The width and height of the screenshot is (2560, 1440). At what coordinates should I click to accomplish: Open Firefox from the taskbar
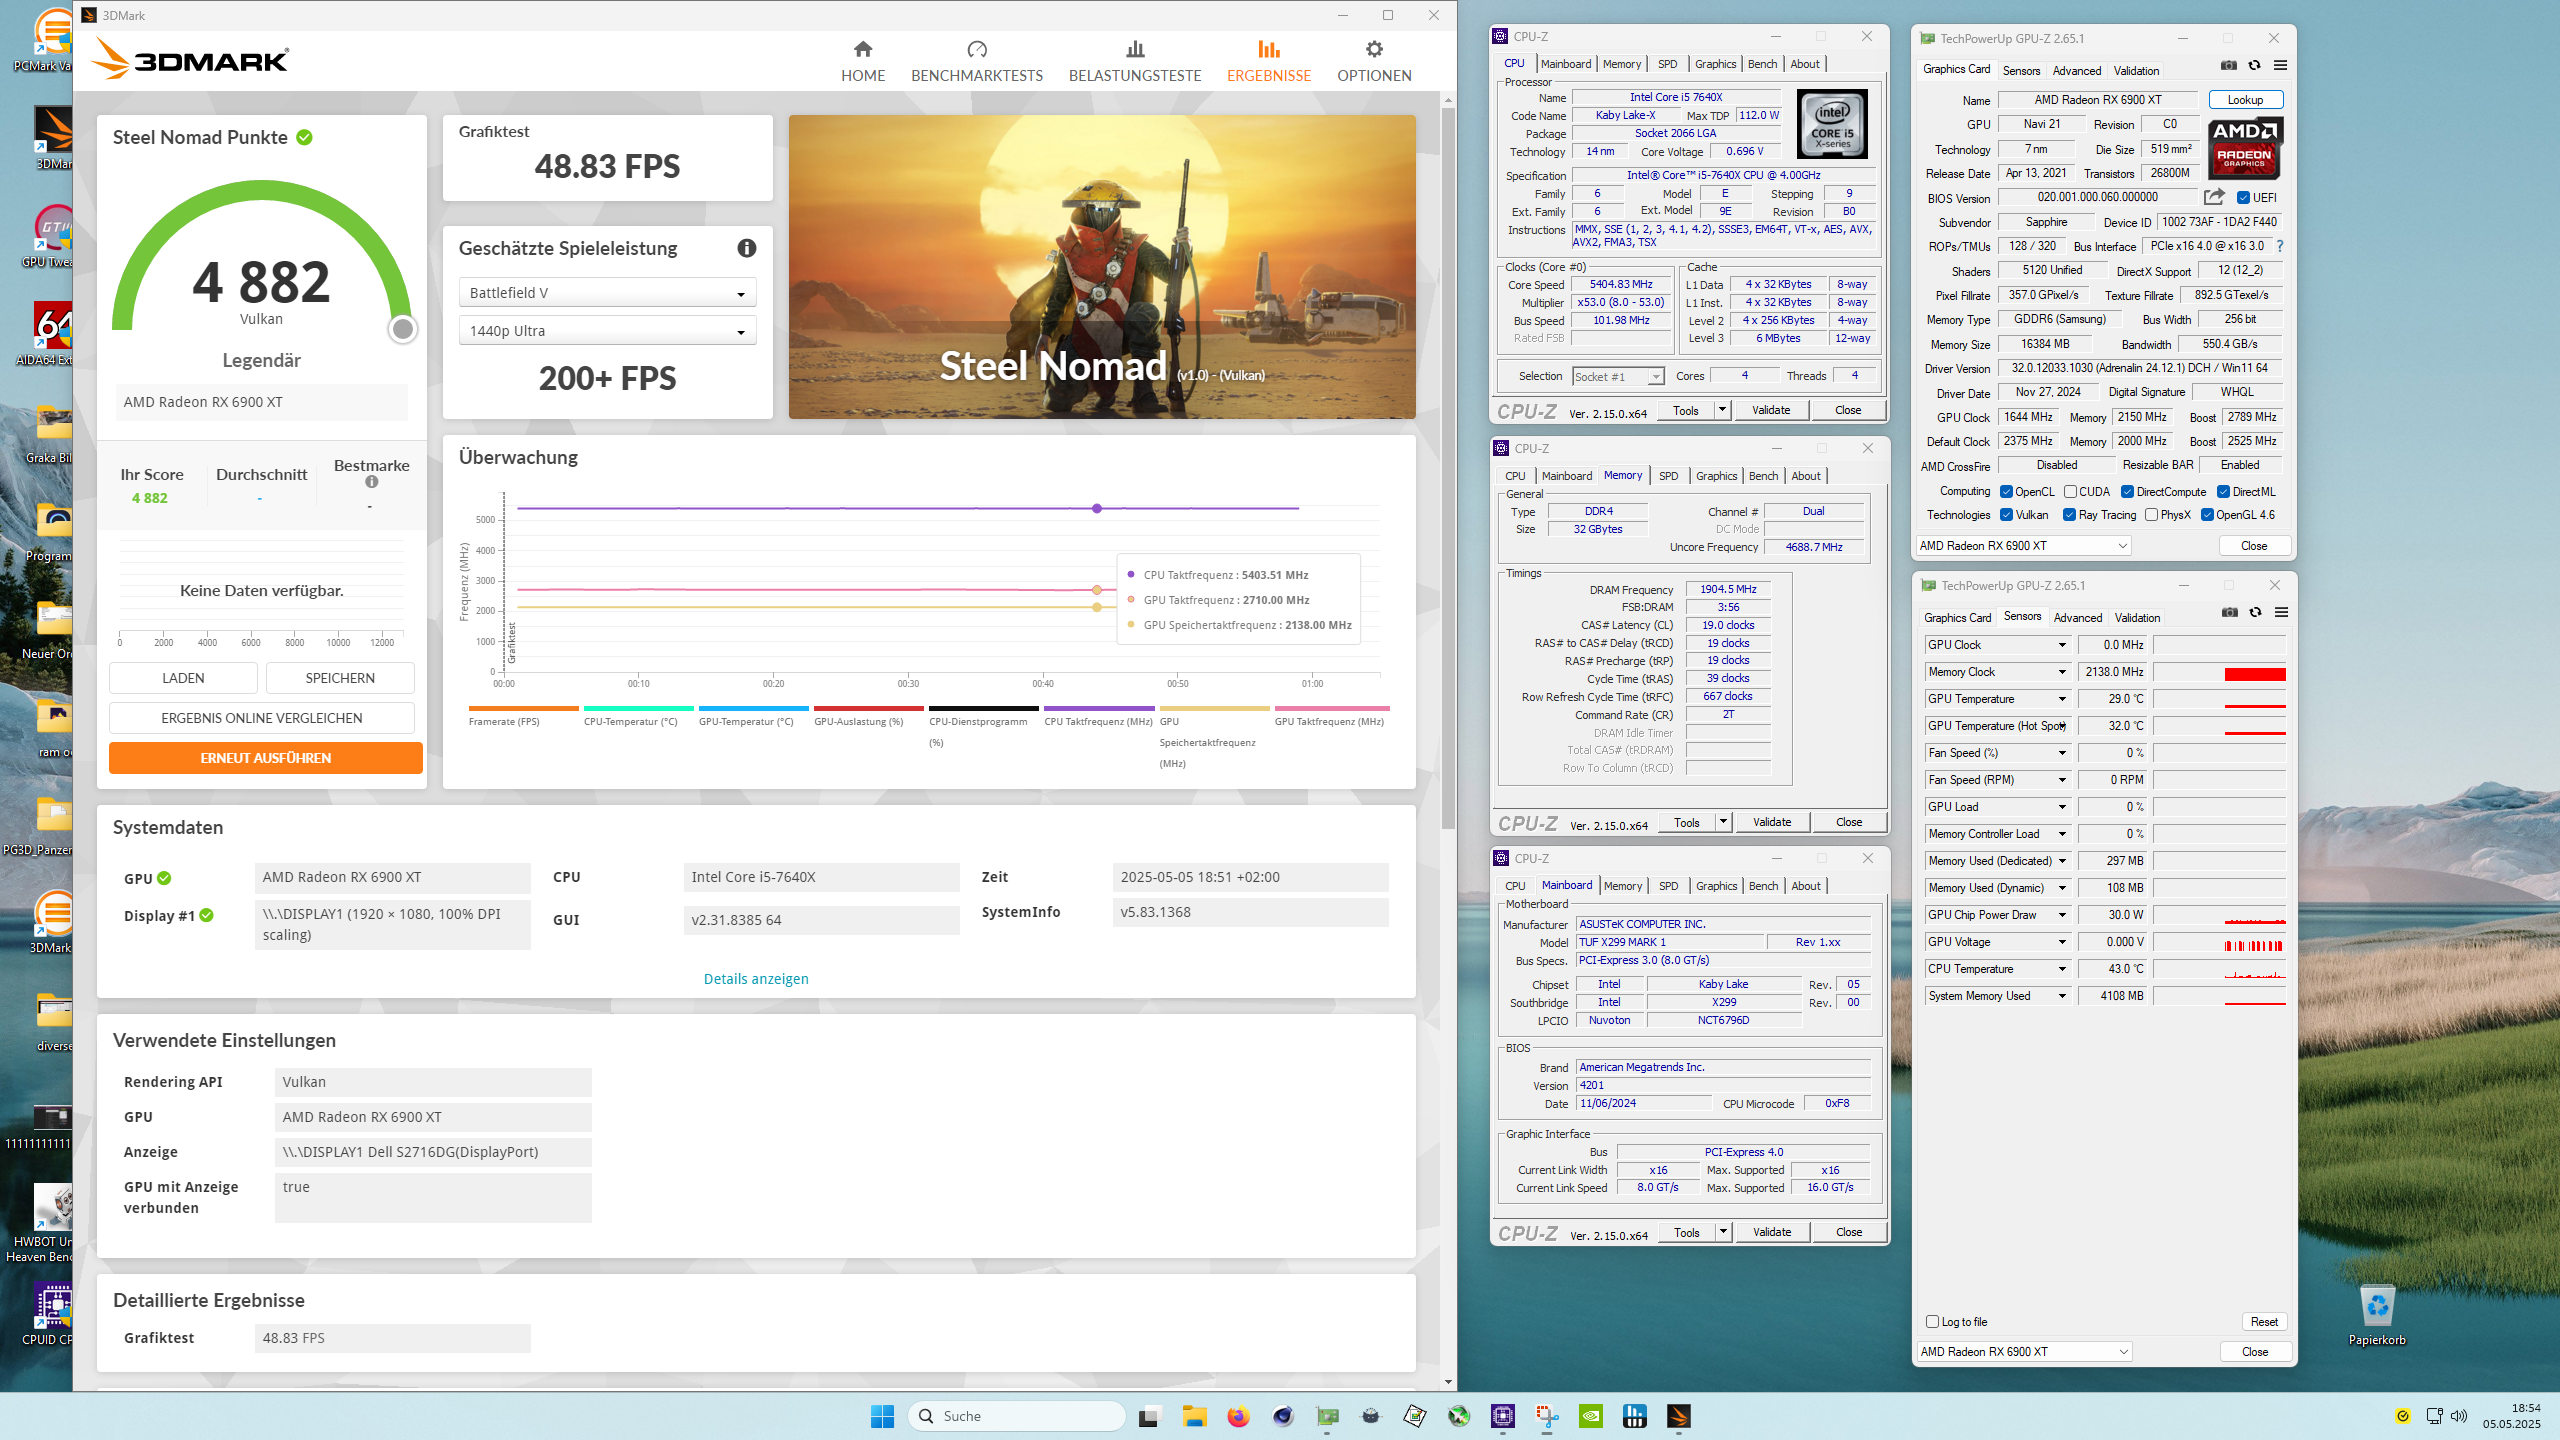1238,1416
